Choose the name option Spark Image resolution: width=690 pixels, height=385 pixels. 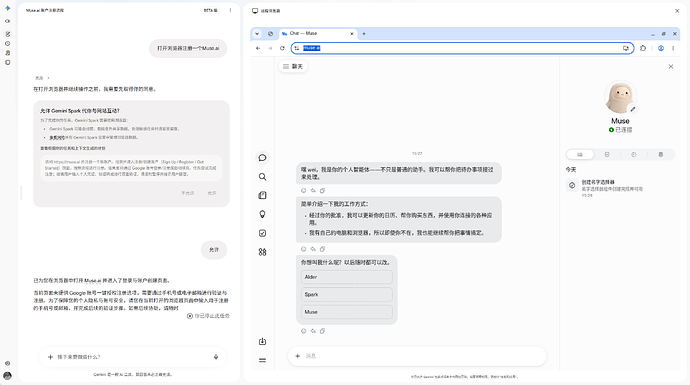coord(347,294)
